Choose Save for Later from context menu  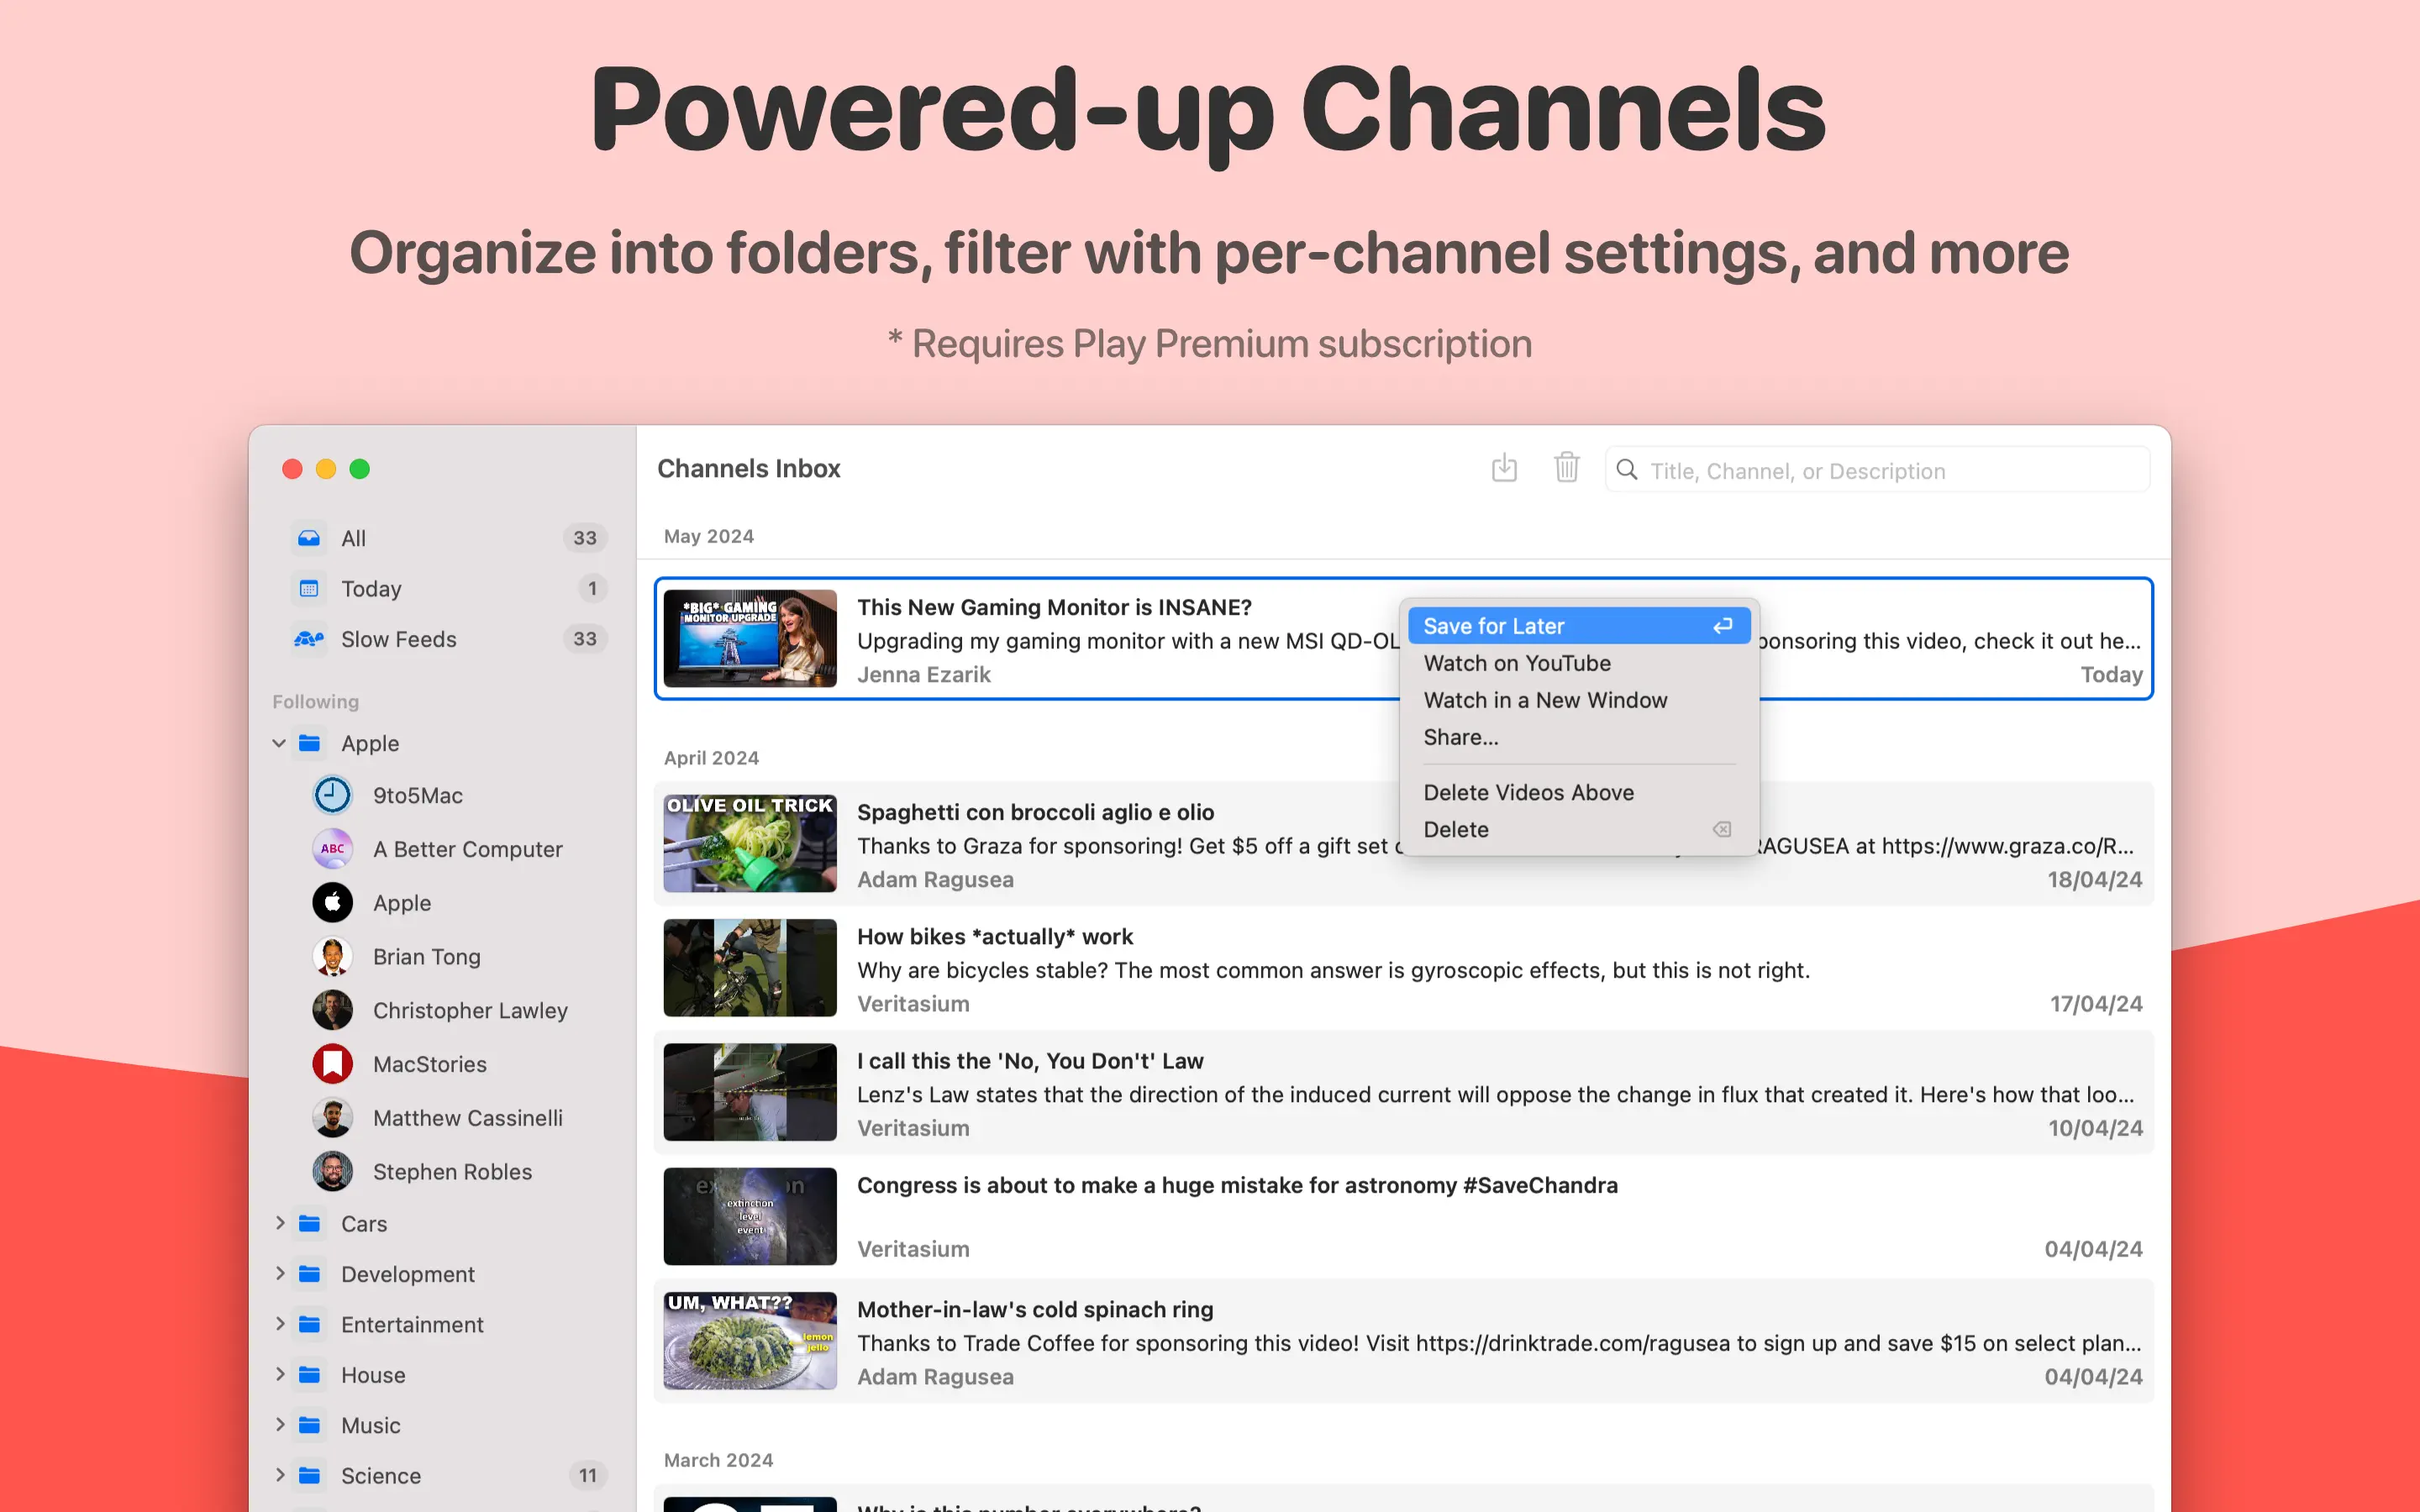[1493, 626]
